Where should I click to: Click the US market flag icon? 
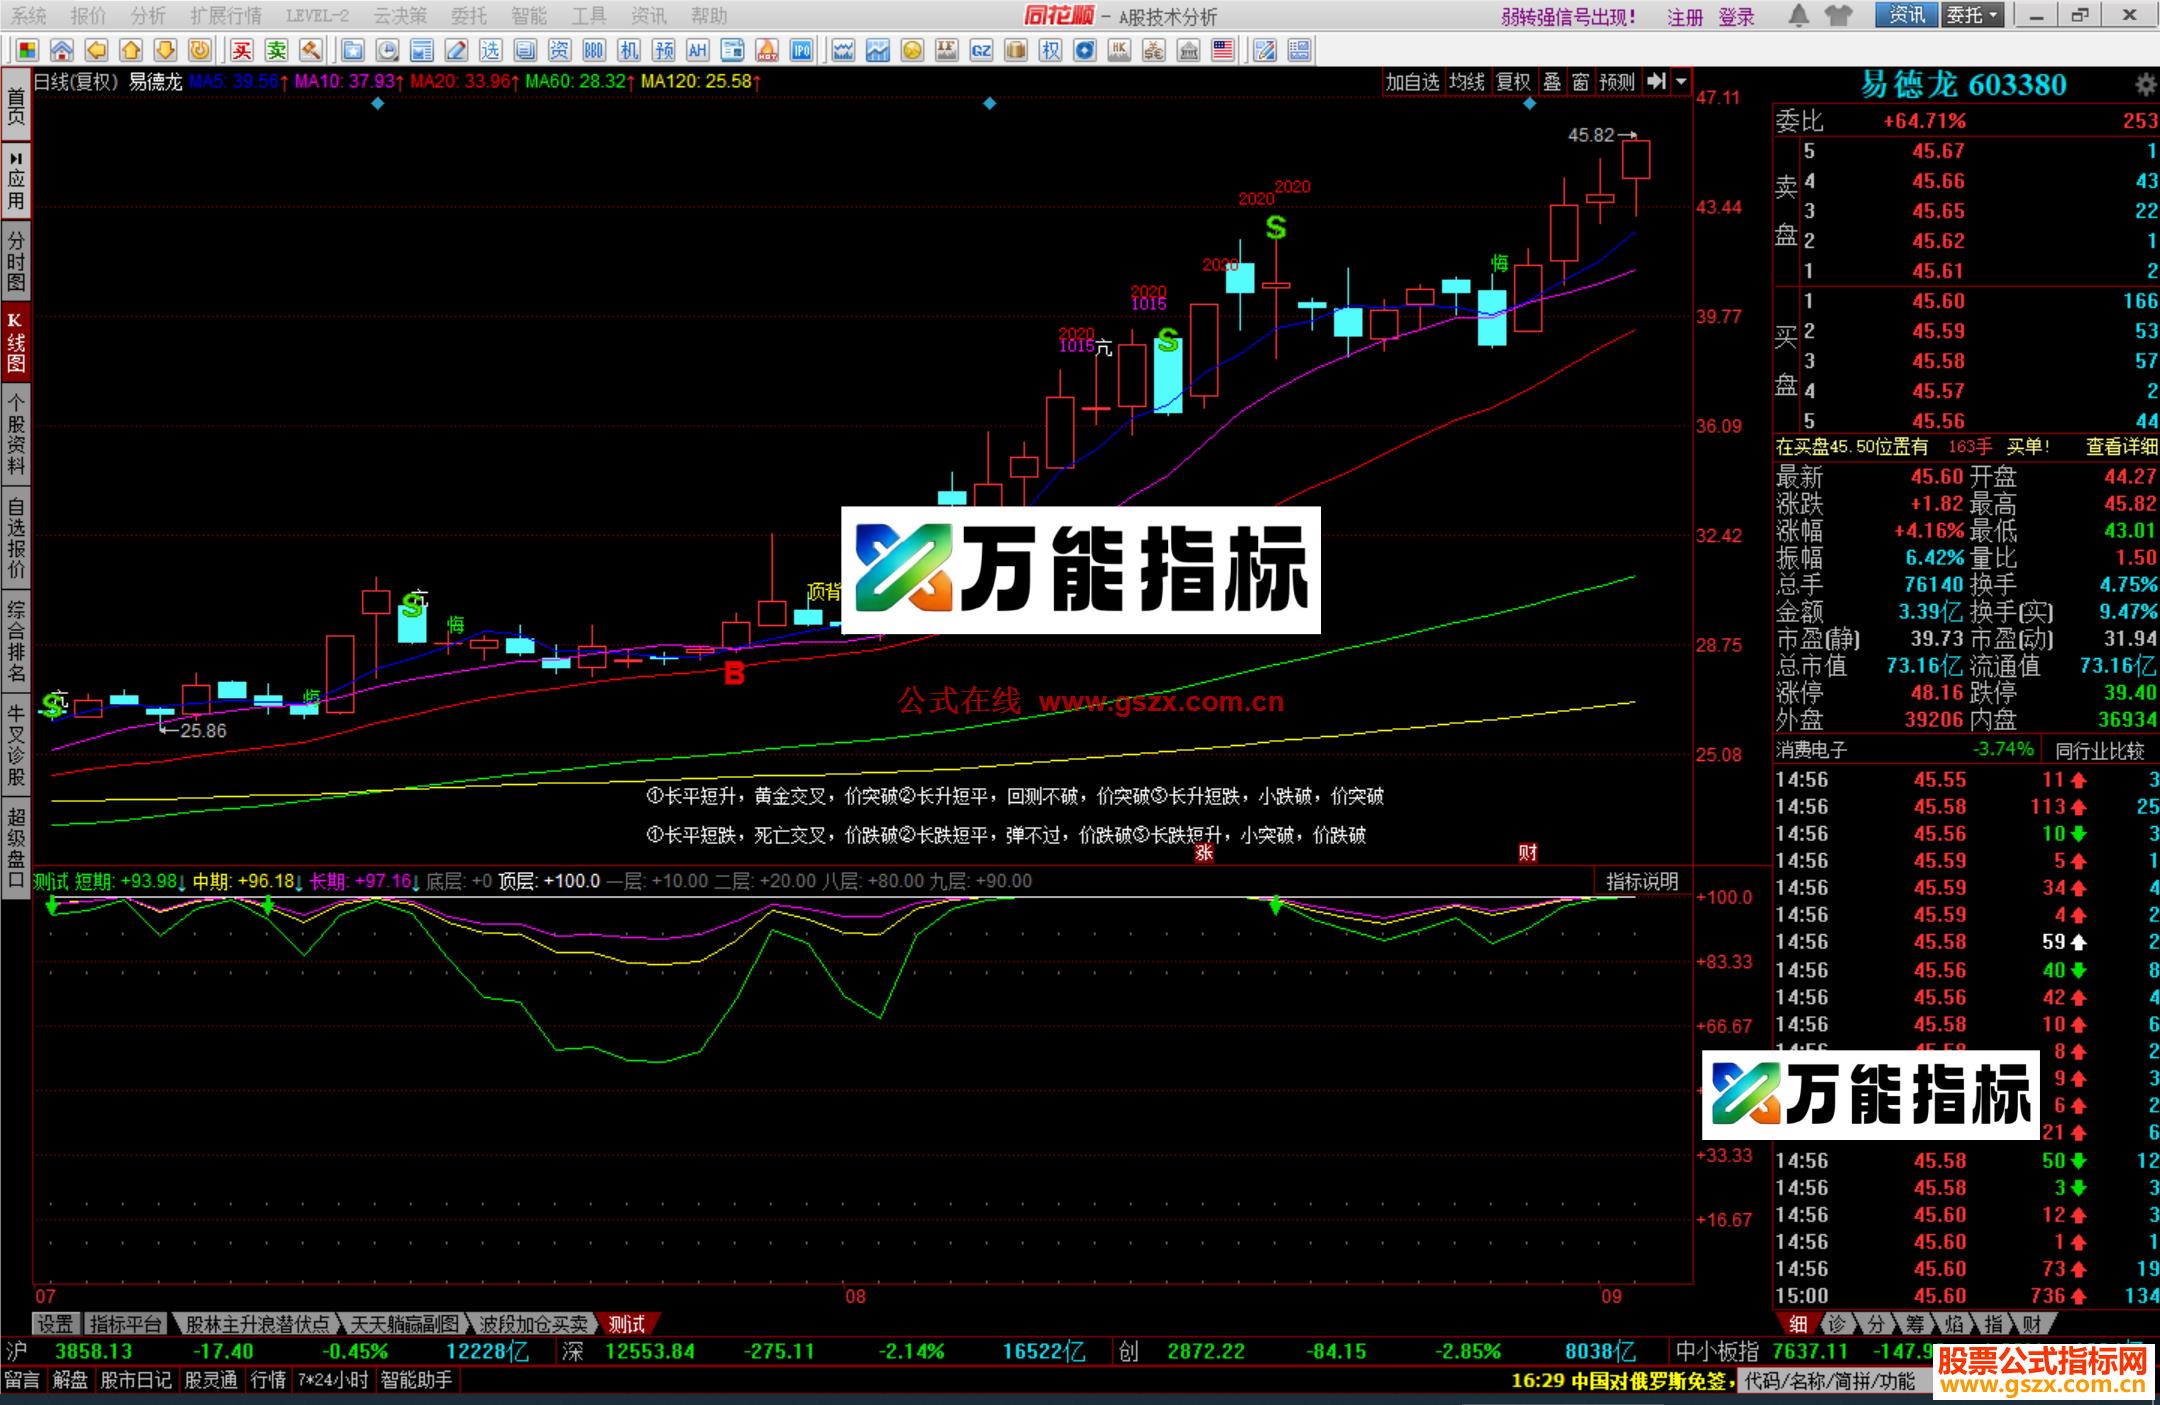[x=1222, y=50]
